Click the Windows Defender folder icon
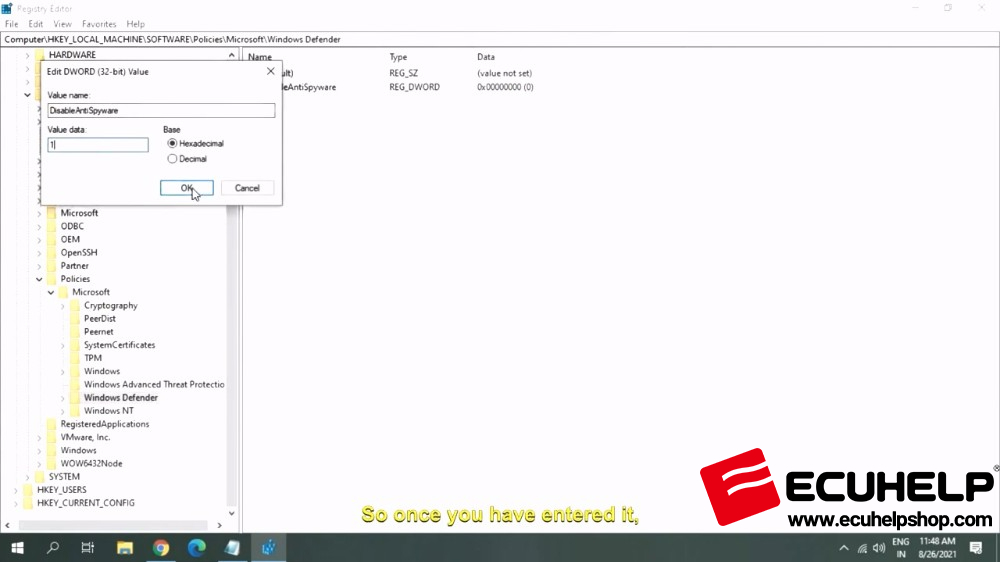 [75, 398]
